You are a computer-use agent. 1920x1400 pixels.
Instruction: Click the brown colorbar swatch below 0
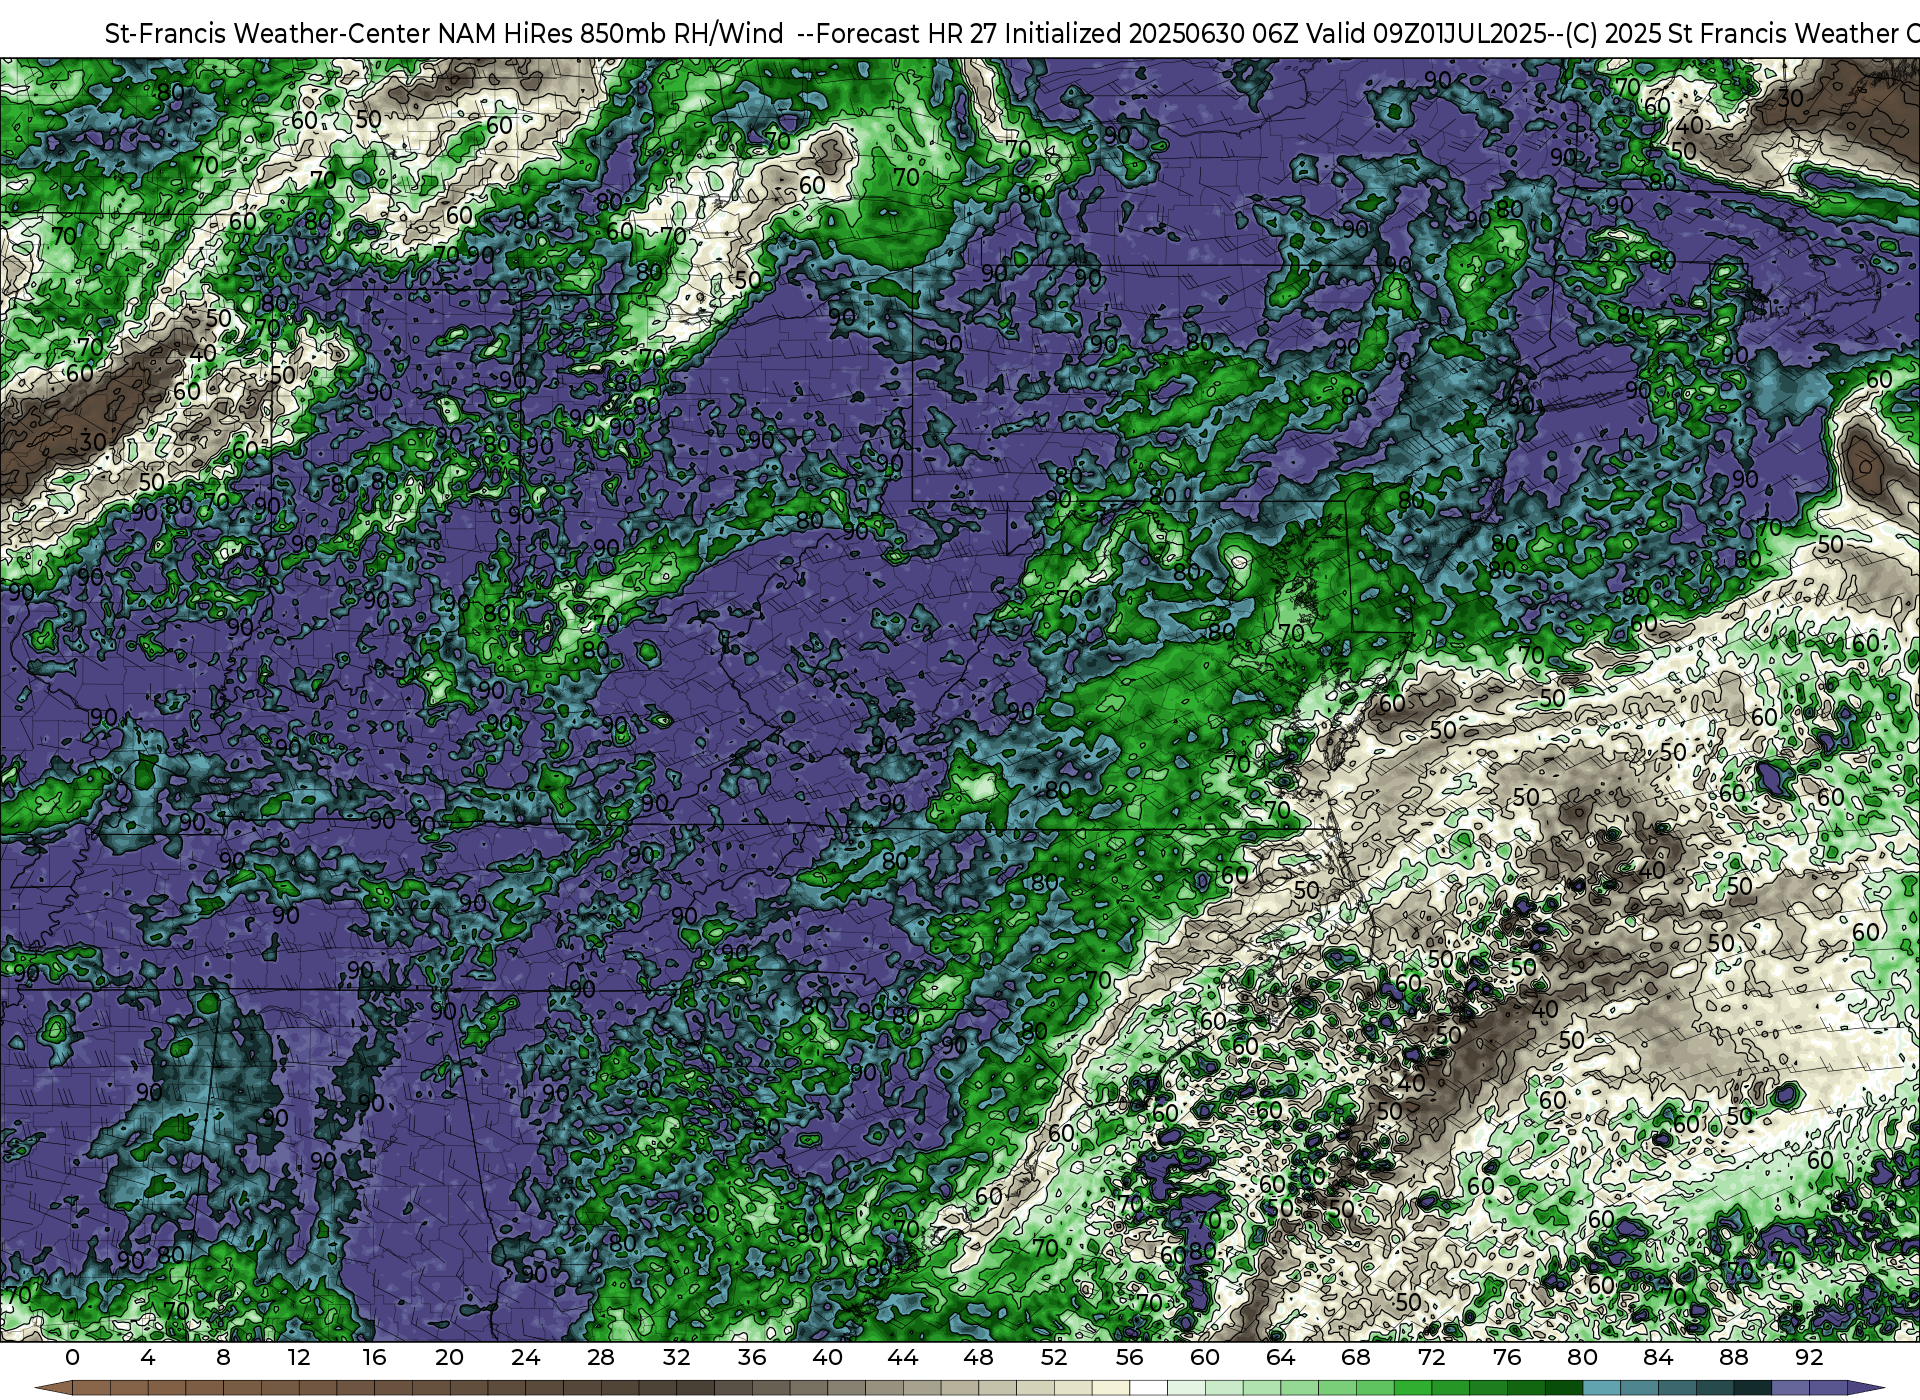(91, 1389)
